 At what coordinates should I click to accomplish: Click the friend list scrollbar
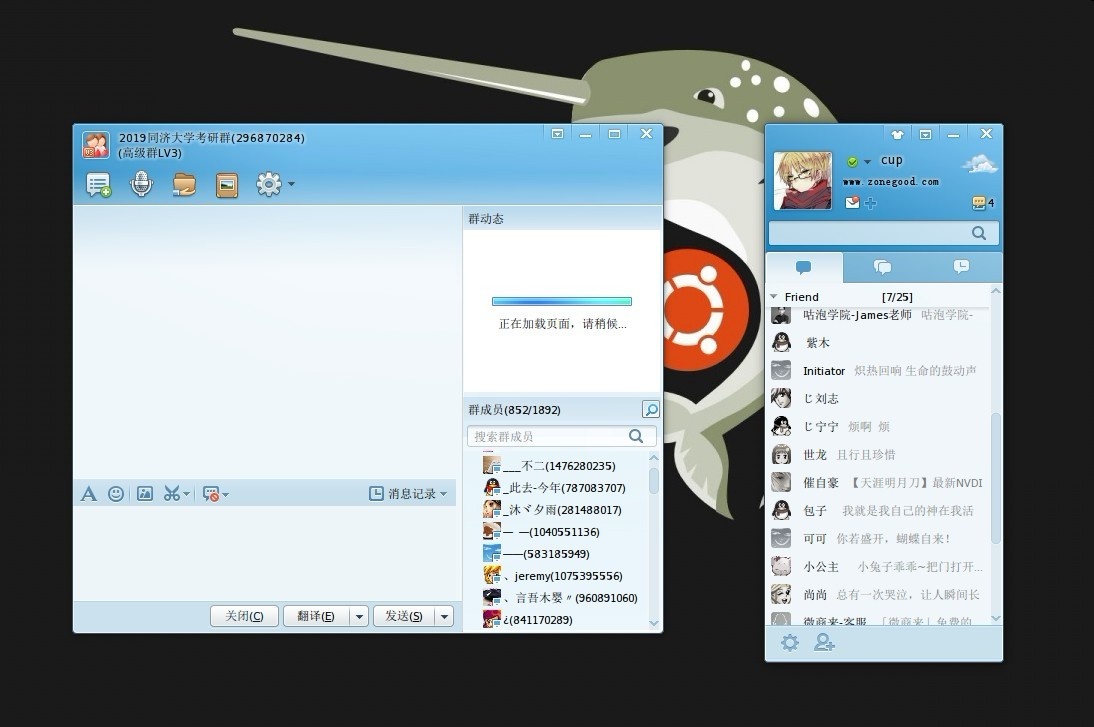click(x=996, y=478)
